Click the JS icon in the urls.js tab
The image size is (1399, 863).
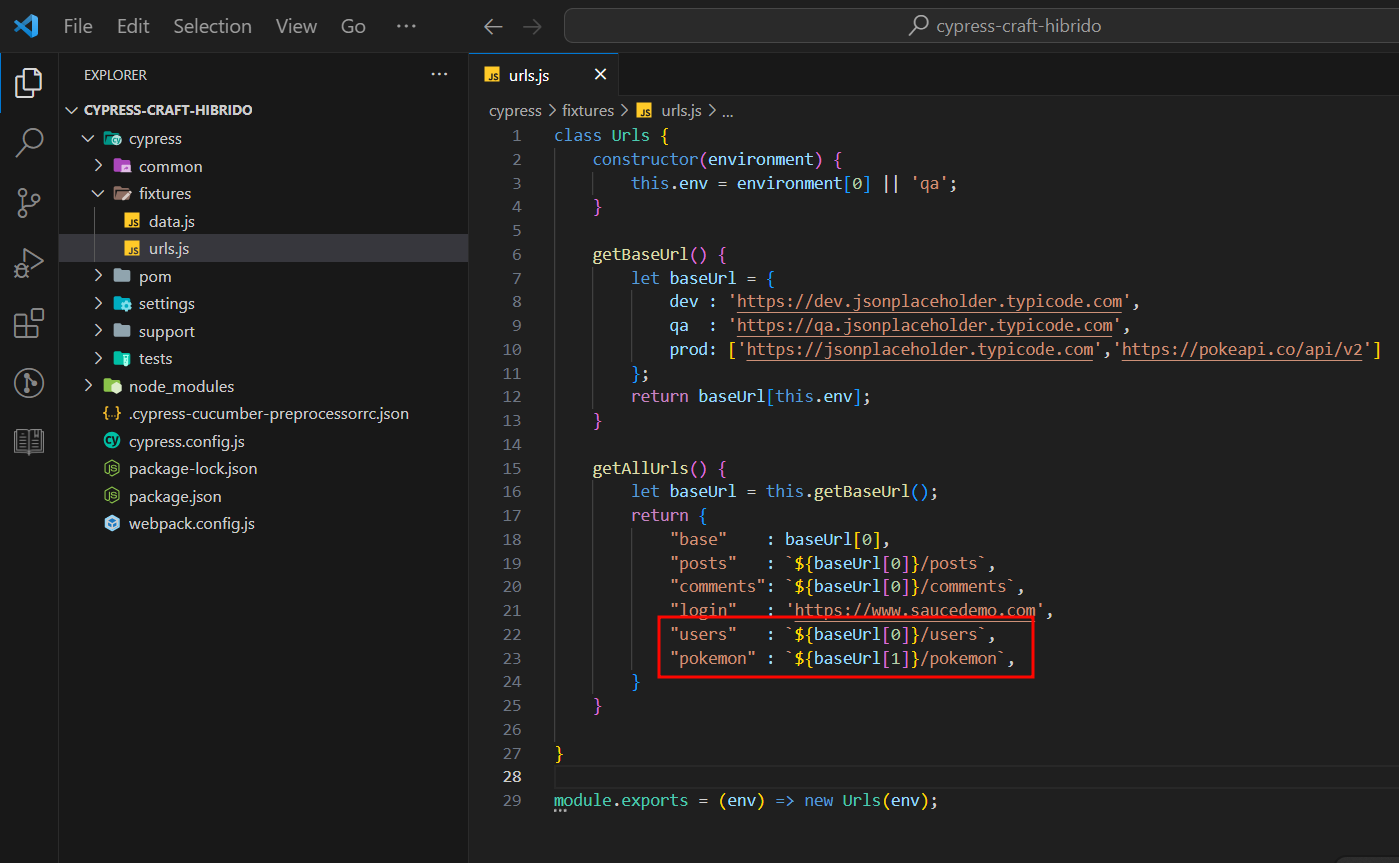[492, 75]
